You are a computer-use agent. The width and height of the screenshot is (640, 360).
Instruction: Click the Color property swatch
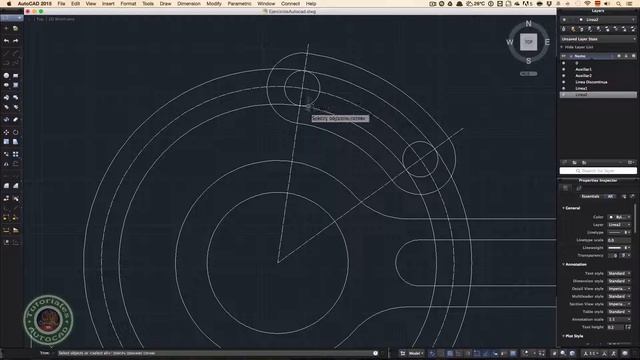pyautogui.click(x=611, y=217)
